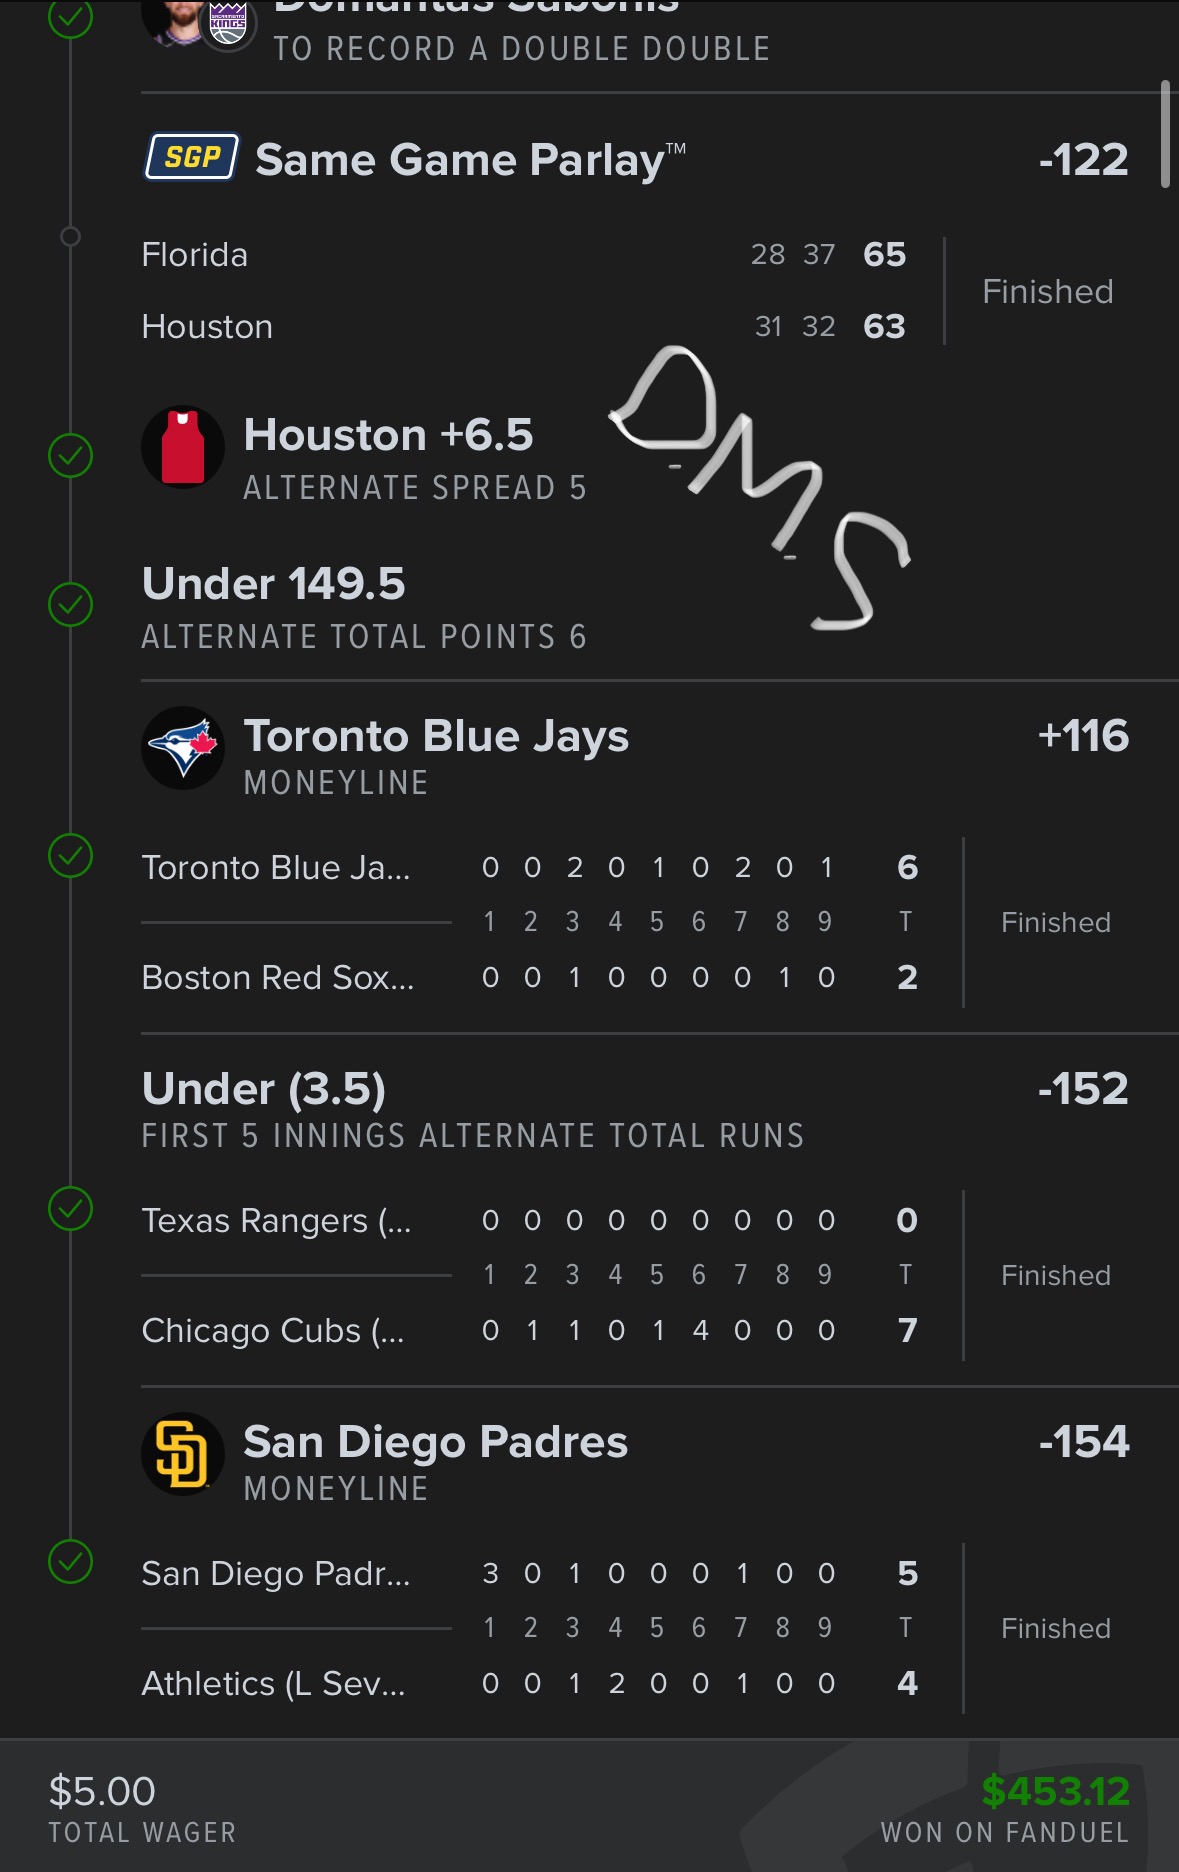Tap green checkmark beside Houston +6.5

click(71, 456)
